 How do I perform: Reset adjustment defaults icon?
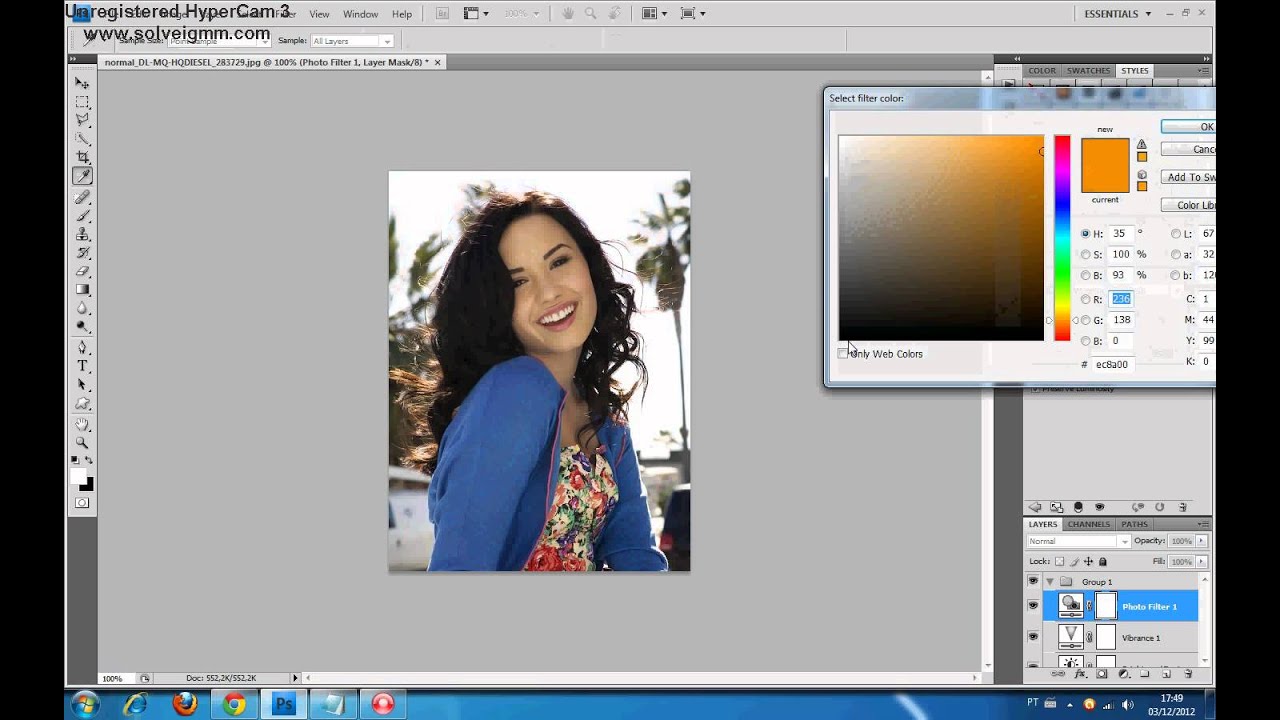(x=1160, y=507)
